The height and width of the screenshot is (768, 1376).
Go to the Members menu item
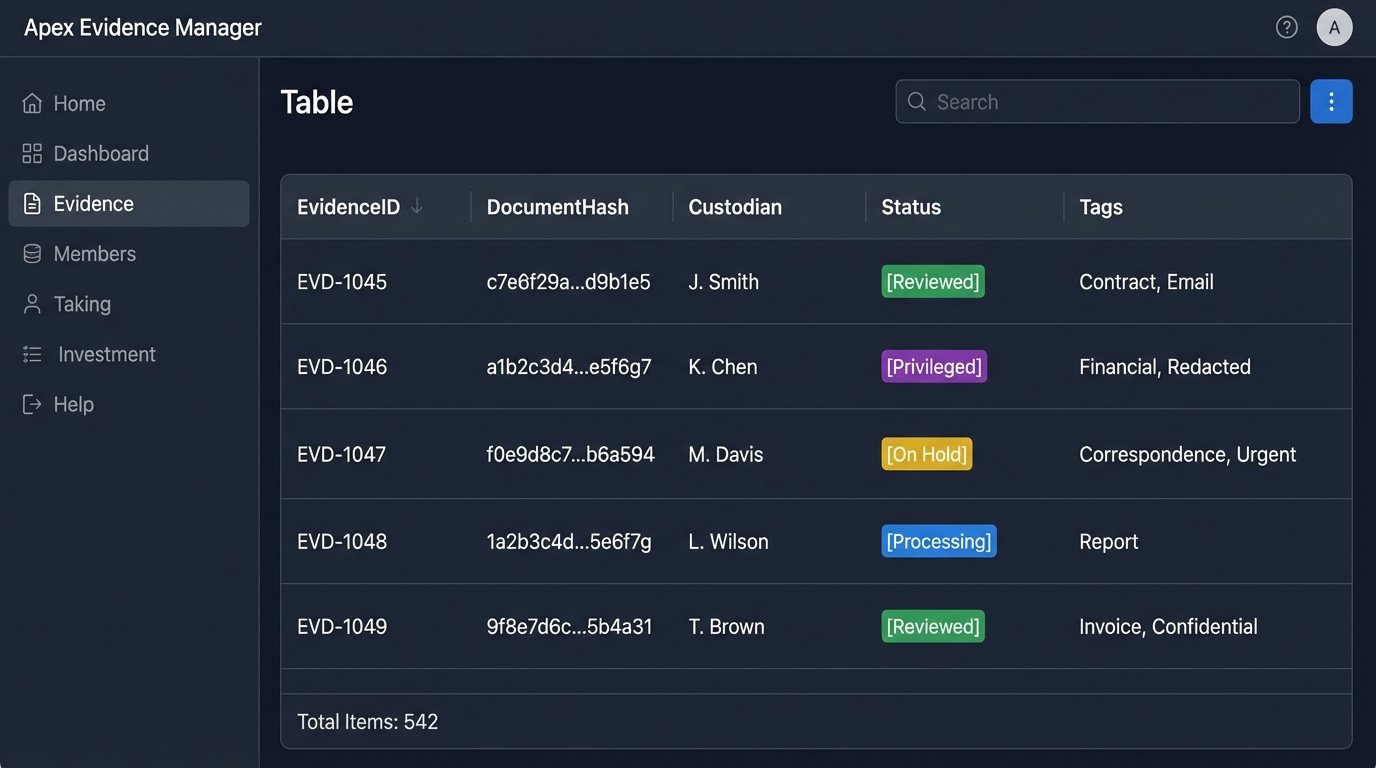pyautogui.click(x=94, y=254)
